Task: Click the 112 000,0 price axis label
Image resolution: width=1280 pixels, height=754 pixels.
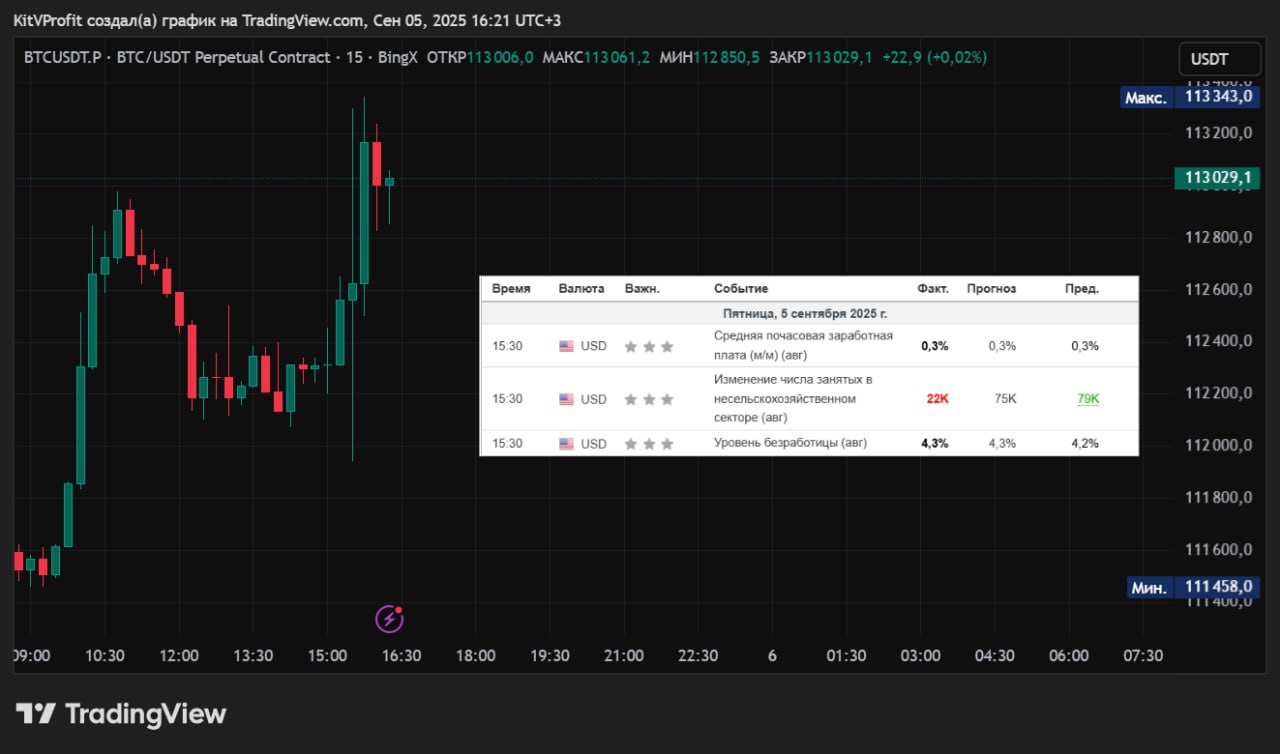Action: tap(1218, 445)
